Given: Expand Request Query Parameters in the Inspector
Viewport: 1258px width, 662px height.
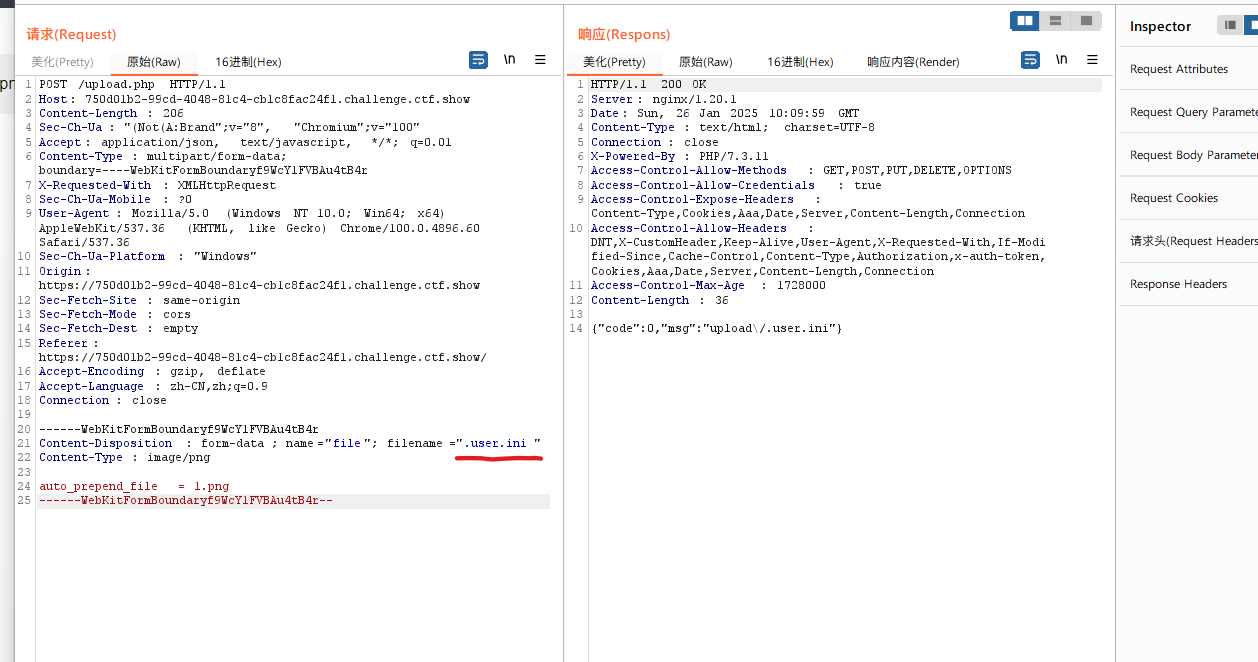Looking at the screenshot, I should (x=1188, y=112).
